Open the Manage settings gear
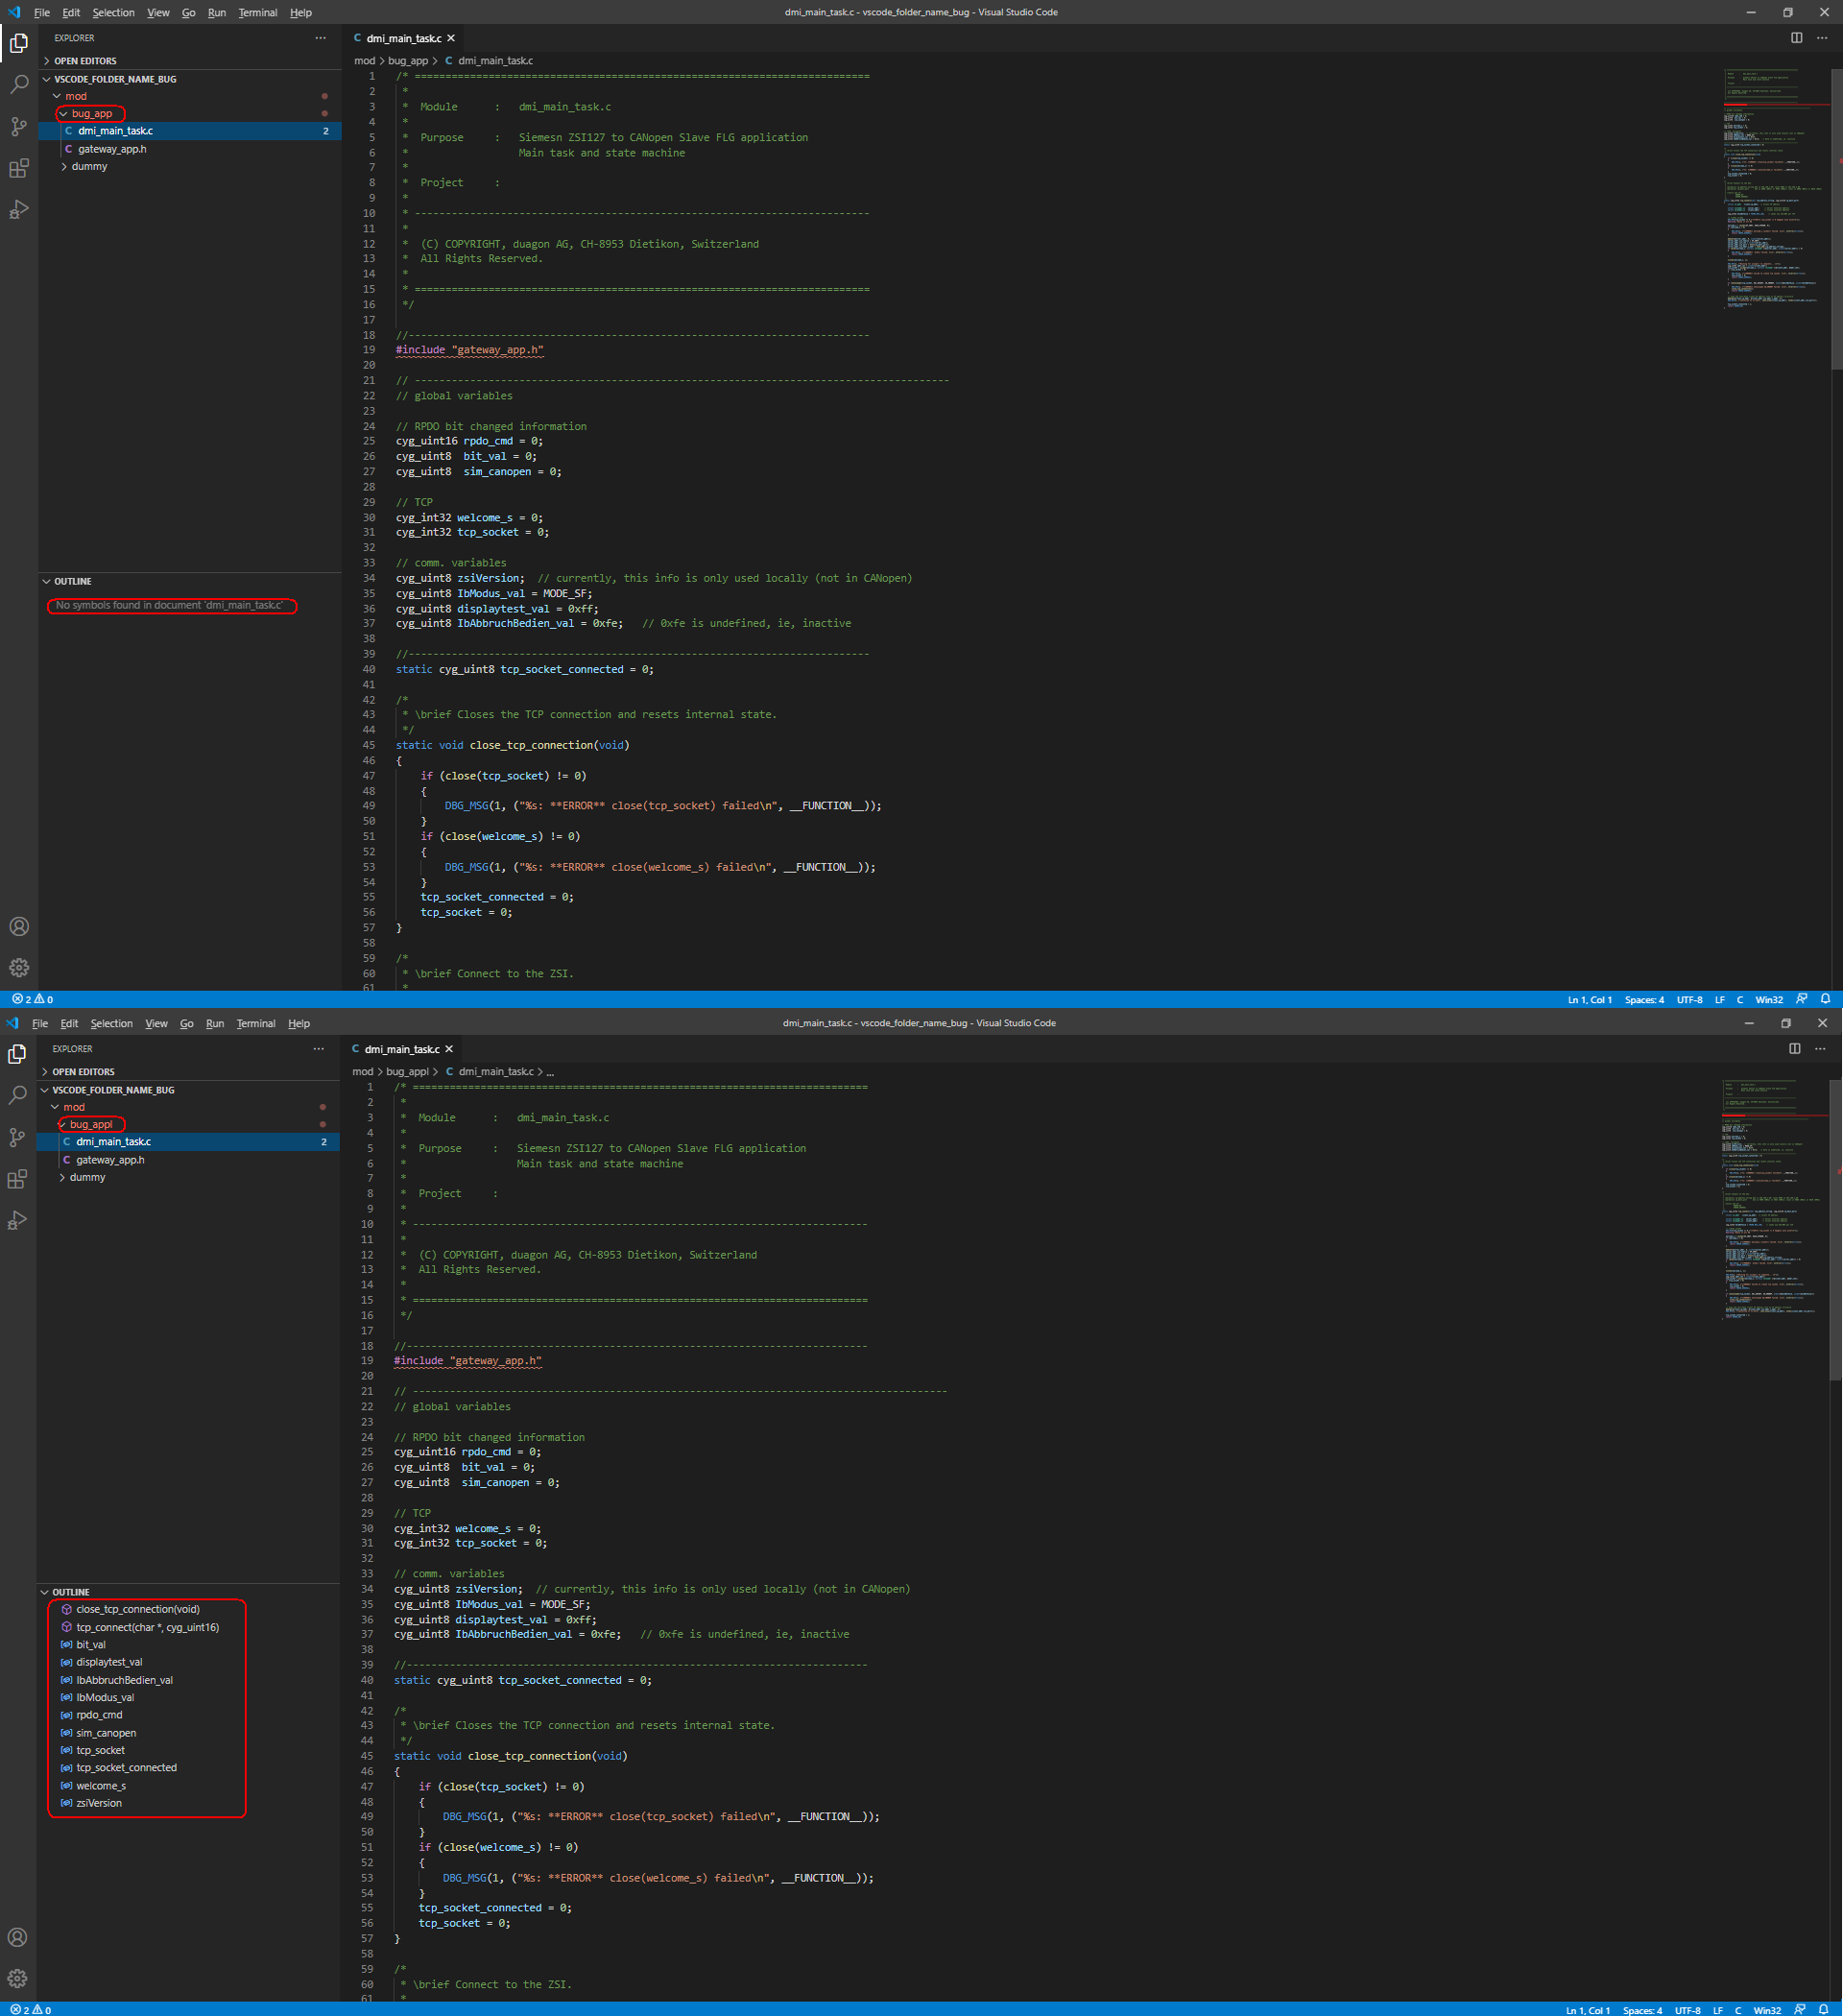Screen dimensions: 1843x2016 [x=18, y=967]
